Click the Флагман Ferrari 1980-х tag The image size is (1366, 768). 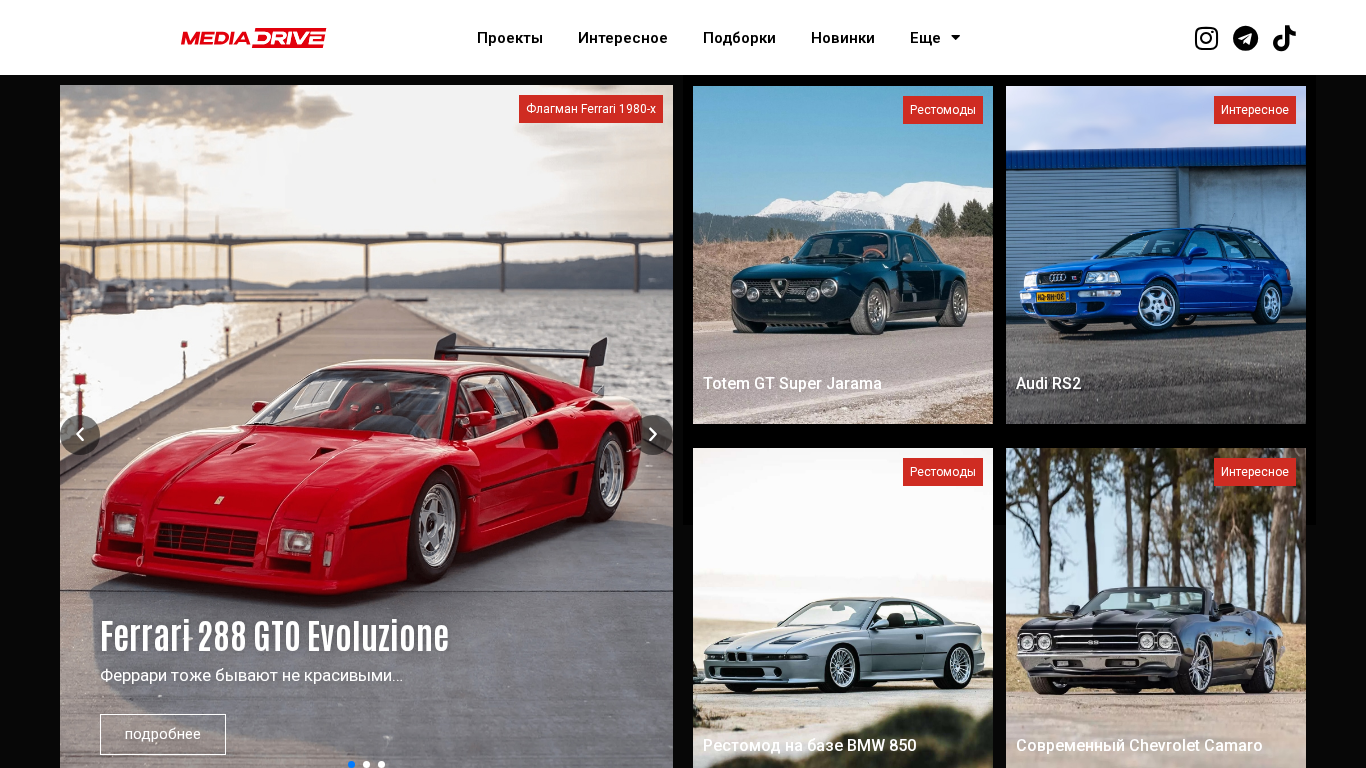[591, 109]
